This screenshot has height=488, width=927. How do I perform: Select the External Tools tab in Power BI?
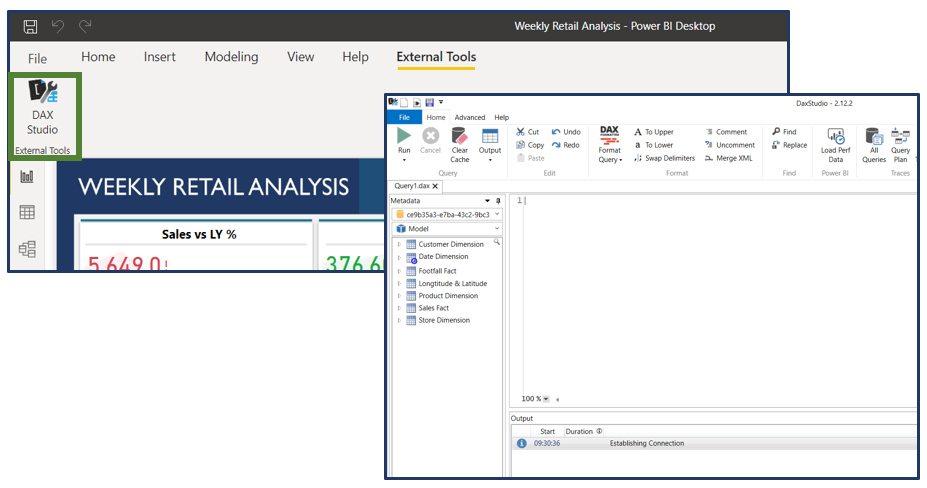[x=436, y=57]
